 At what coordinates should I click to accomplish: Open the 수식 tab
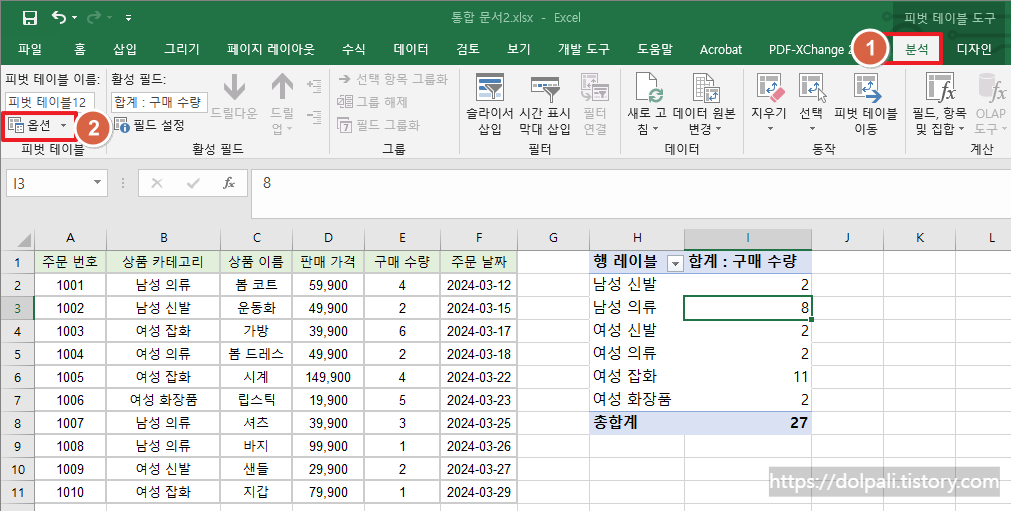coord(353,49)
